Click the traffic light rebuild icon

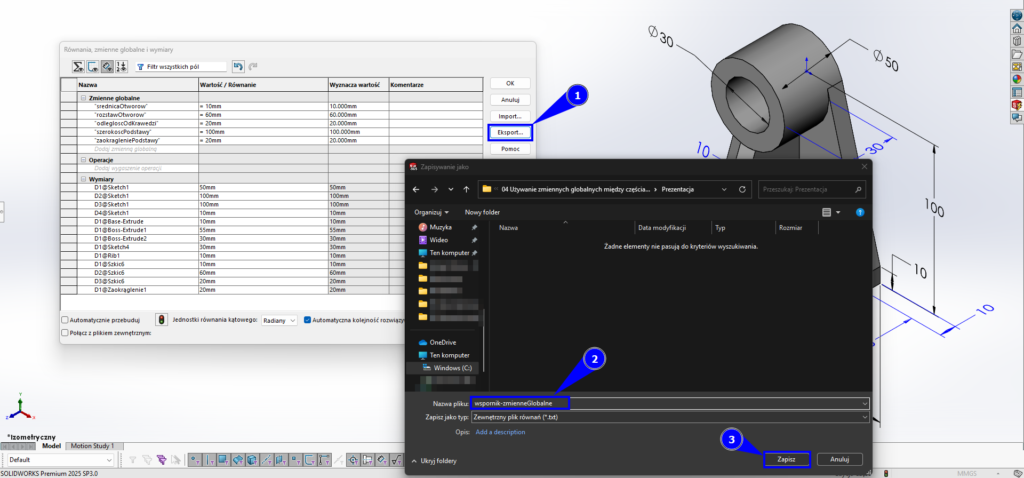[161, 320]
